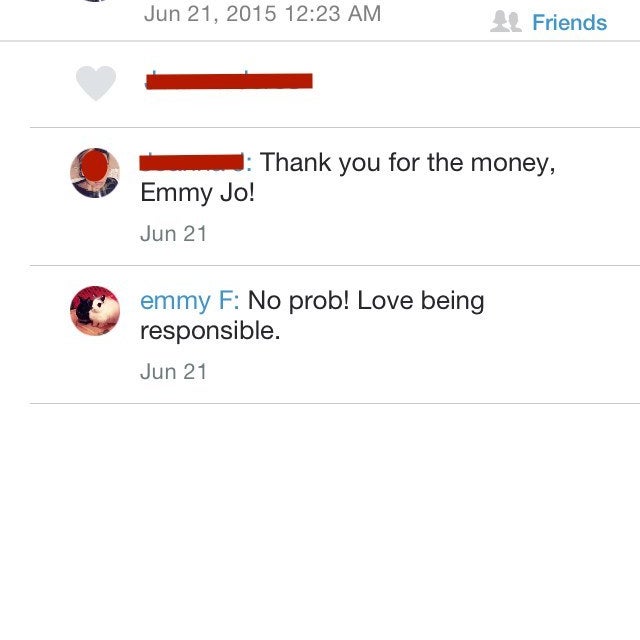Select the Jun 21 date under first comment
The height and width of the screenshot is (640, 640).
pyautogui.click(x=173, y=234)
